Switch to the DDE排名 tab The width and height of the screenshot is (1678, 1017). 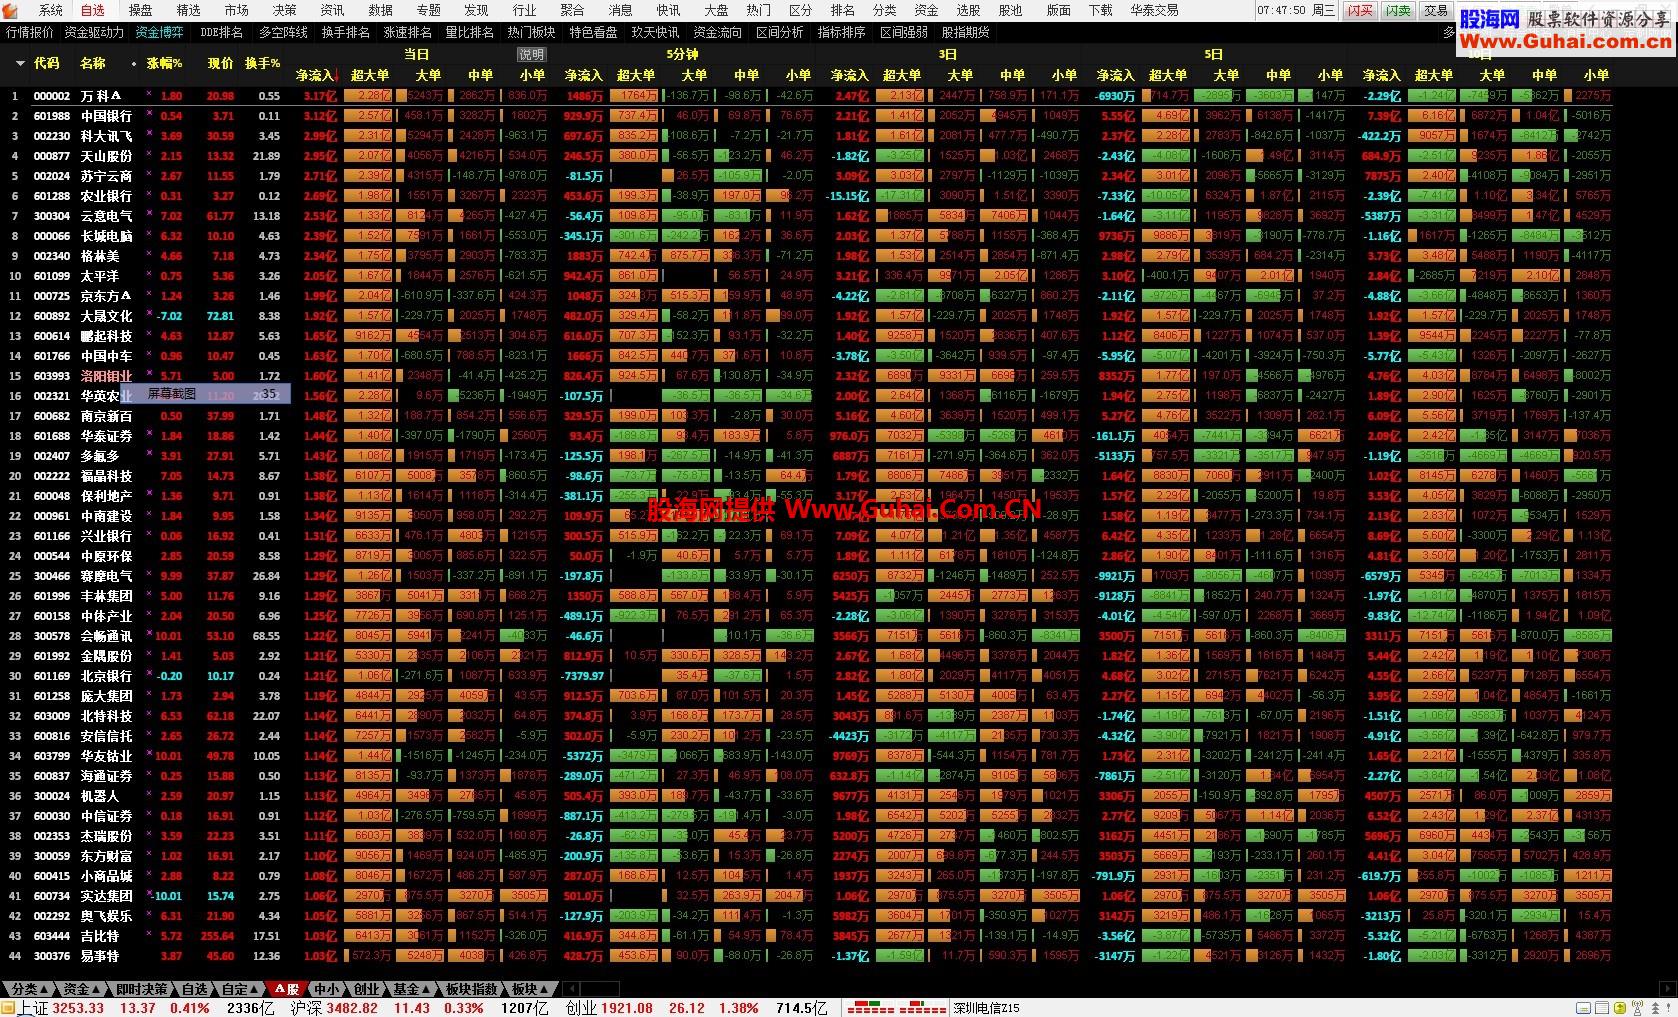point(222,32)
